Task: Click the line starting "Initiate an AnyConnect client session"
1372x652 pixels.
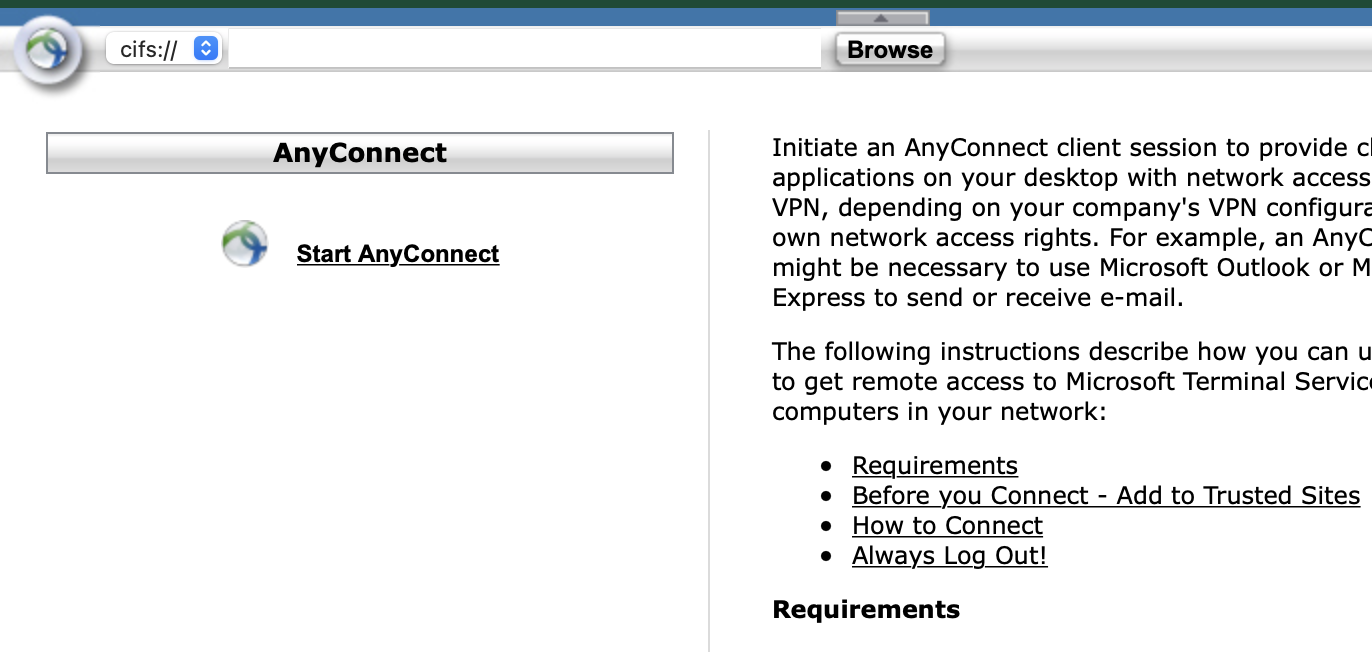Action: pyautogui.click(x=1070, y=148)
